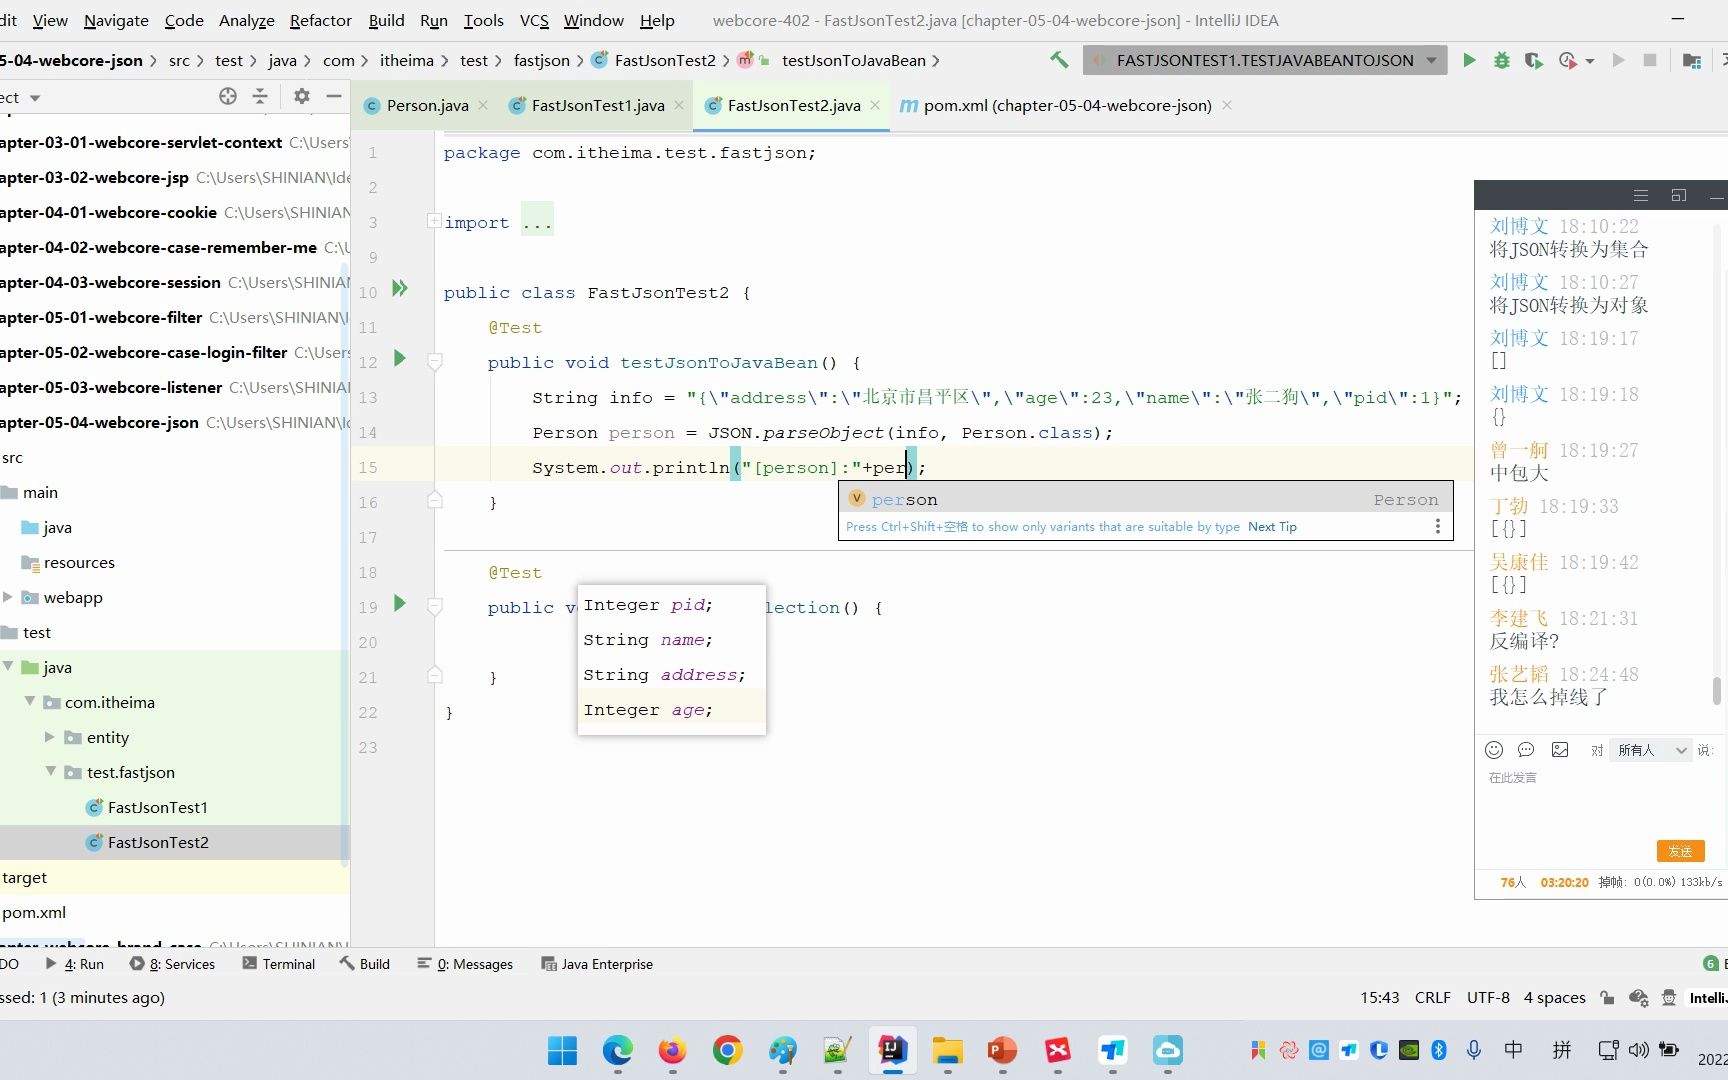Image resolution: width=1728 pixels, height=1080 pixels.
Task: Open the 所有人 recipient dropdown in chat
Action: click(1651, 750)
